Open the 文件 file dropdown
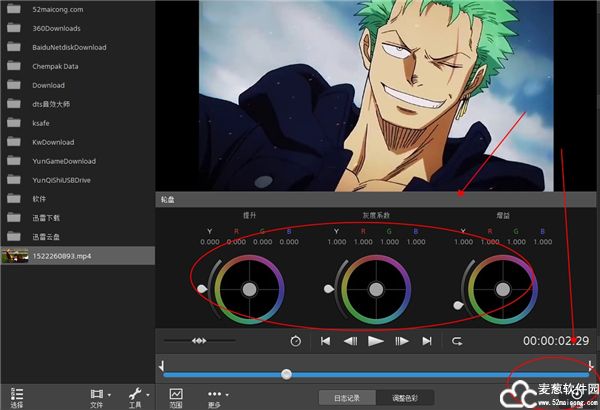 point(98,398)
